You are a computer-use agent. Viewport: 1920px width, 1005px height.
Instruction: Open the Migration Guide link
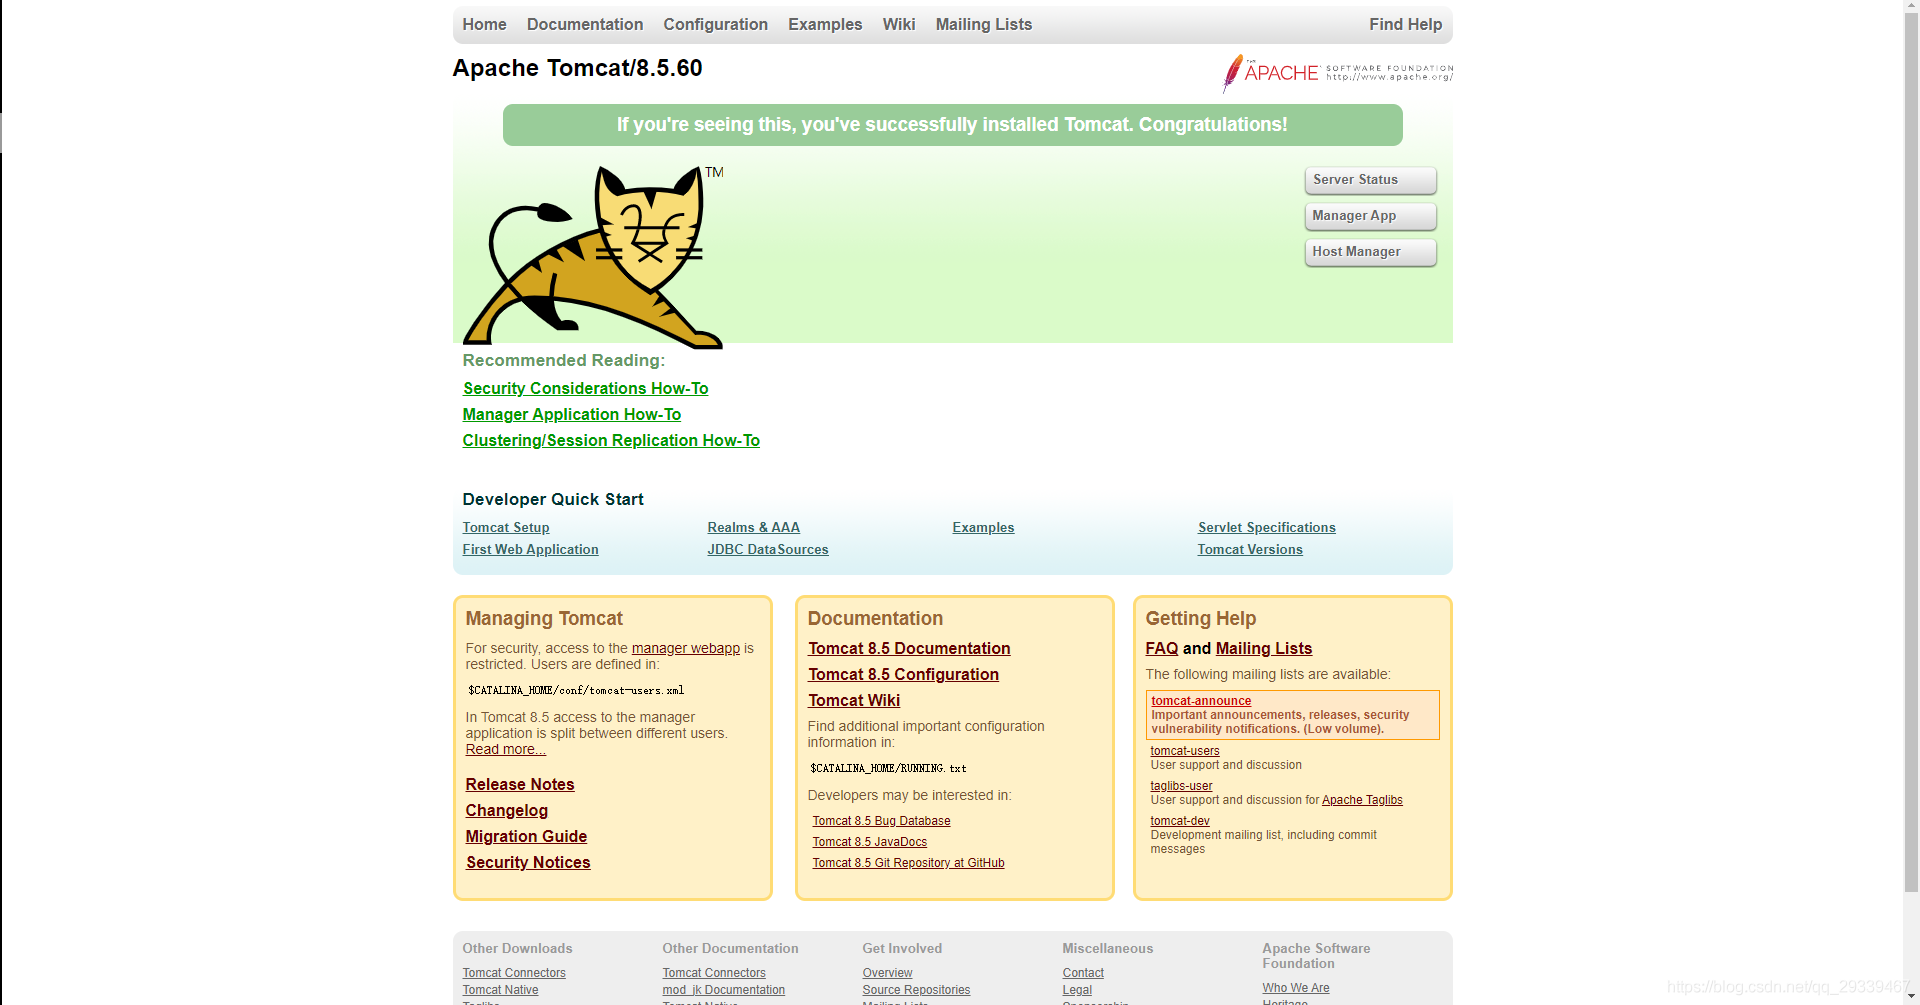pos(526,836)
